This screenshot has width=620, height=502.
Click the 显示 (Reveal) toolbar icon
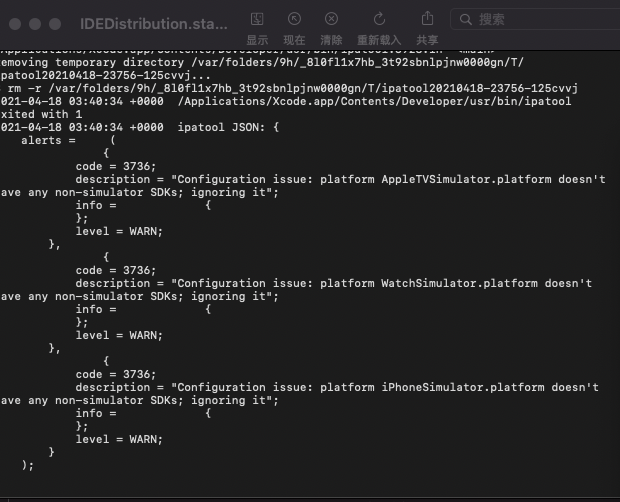pyautogui.click(x=257, y=19)
